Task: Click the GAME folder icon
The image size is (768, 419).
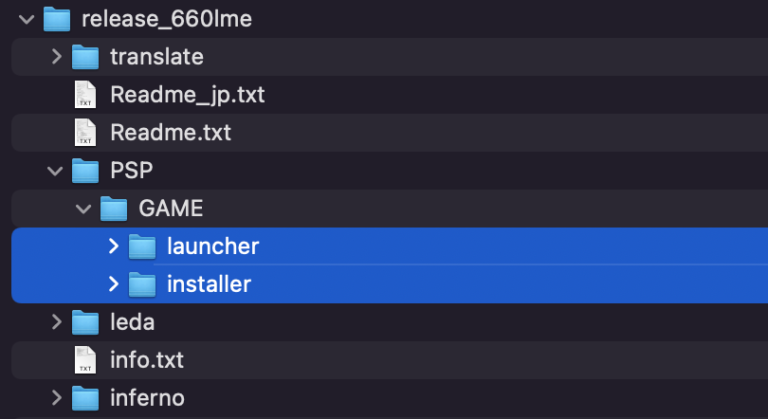Action: coord(114,208)
